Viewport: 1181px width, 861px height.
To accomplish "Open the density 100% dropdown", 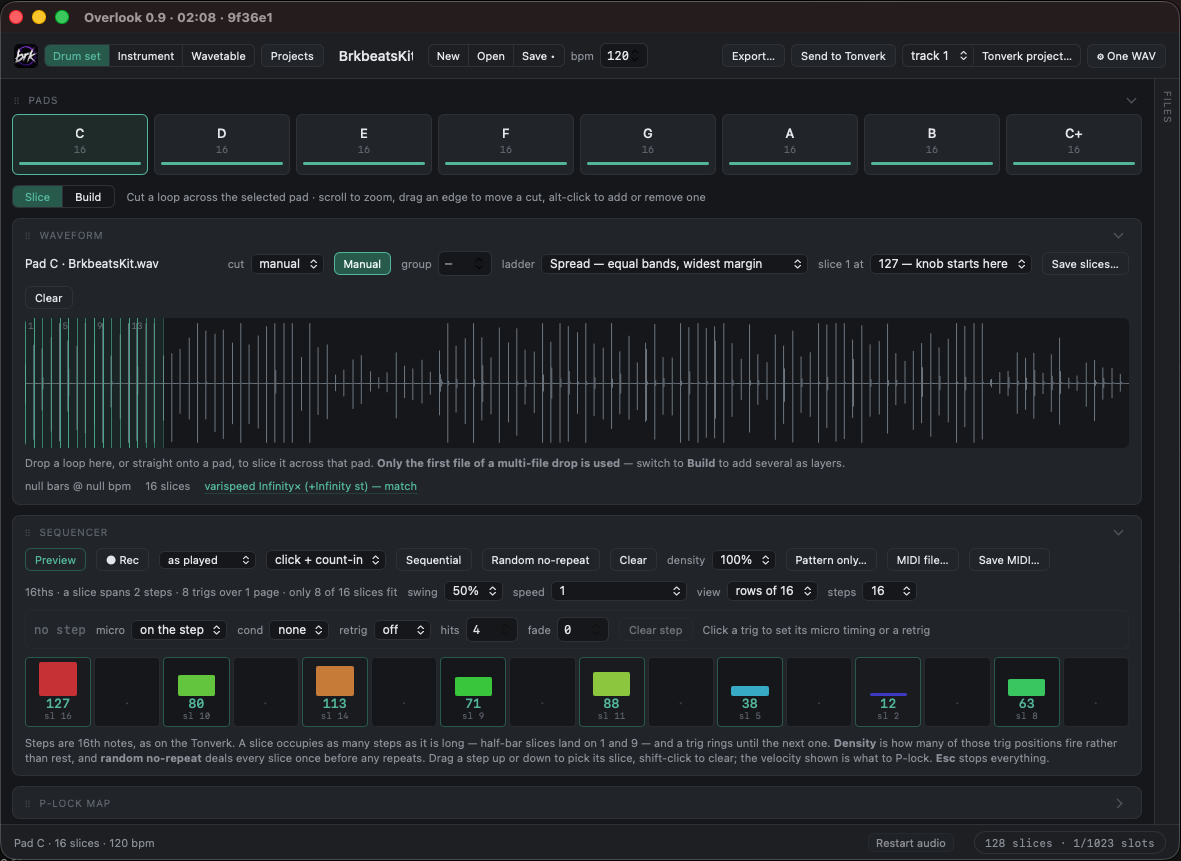I will click(743, 560).
